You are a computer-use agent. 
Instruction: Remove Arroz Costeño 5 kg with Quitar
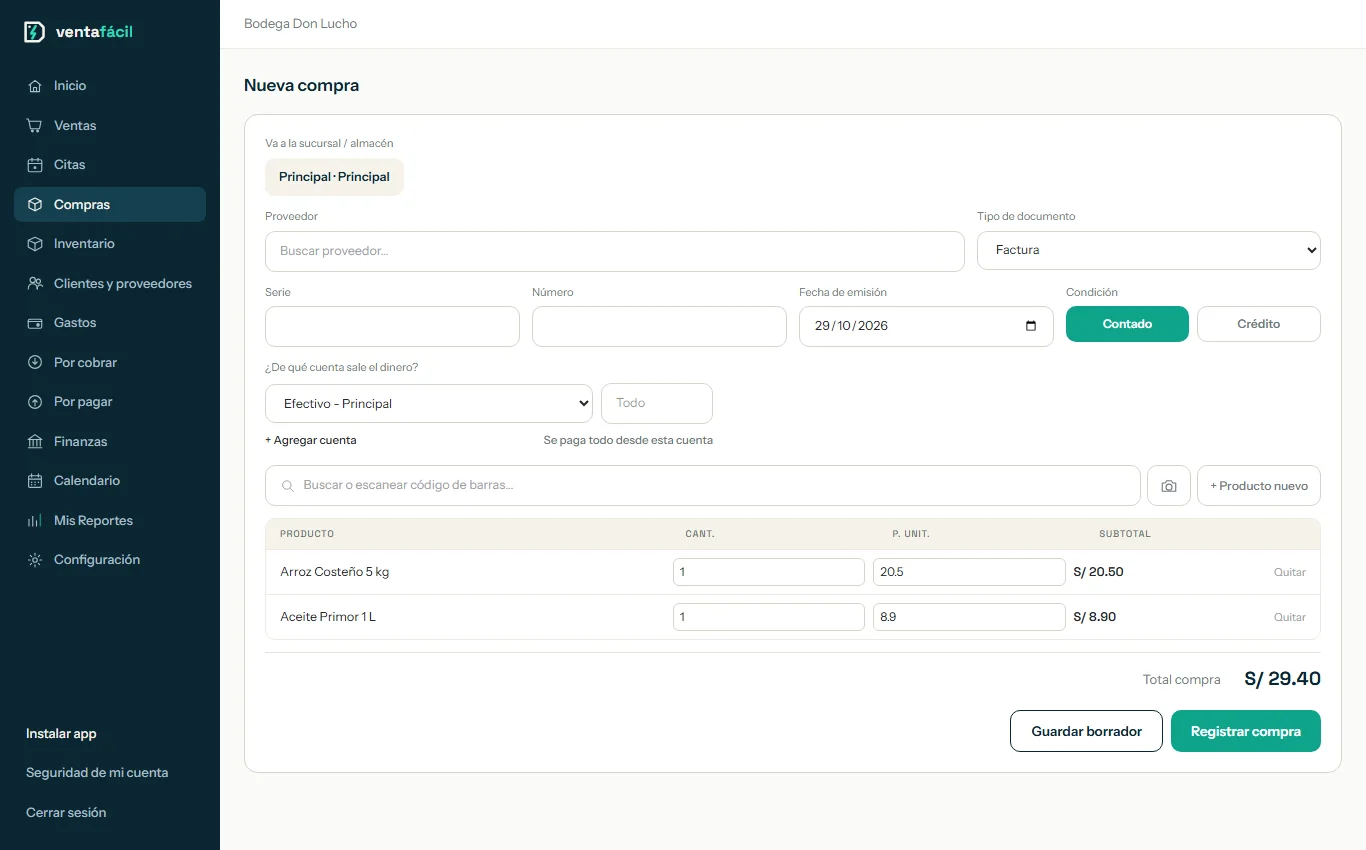(x=1289, y=572)
